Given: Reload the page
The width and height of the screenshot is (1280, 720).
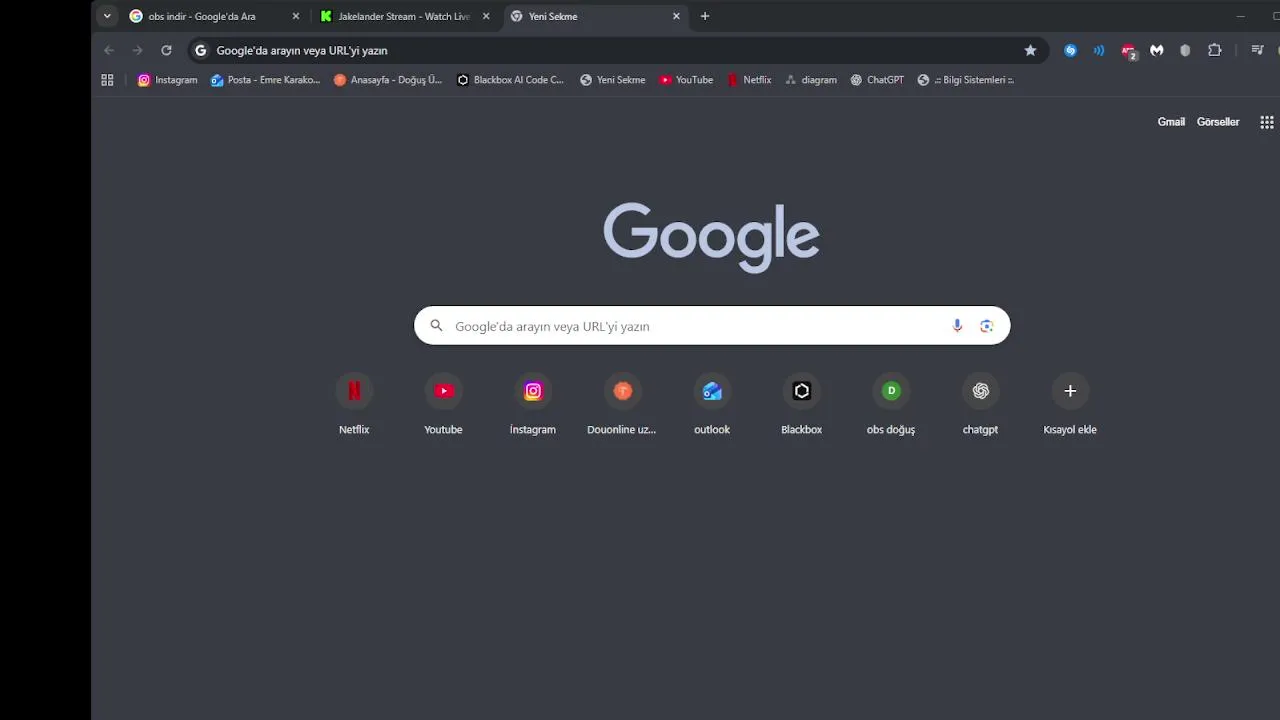Looking at the screenshot, I should click(166, 50).
